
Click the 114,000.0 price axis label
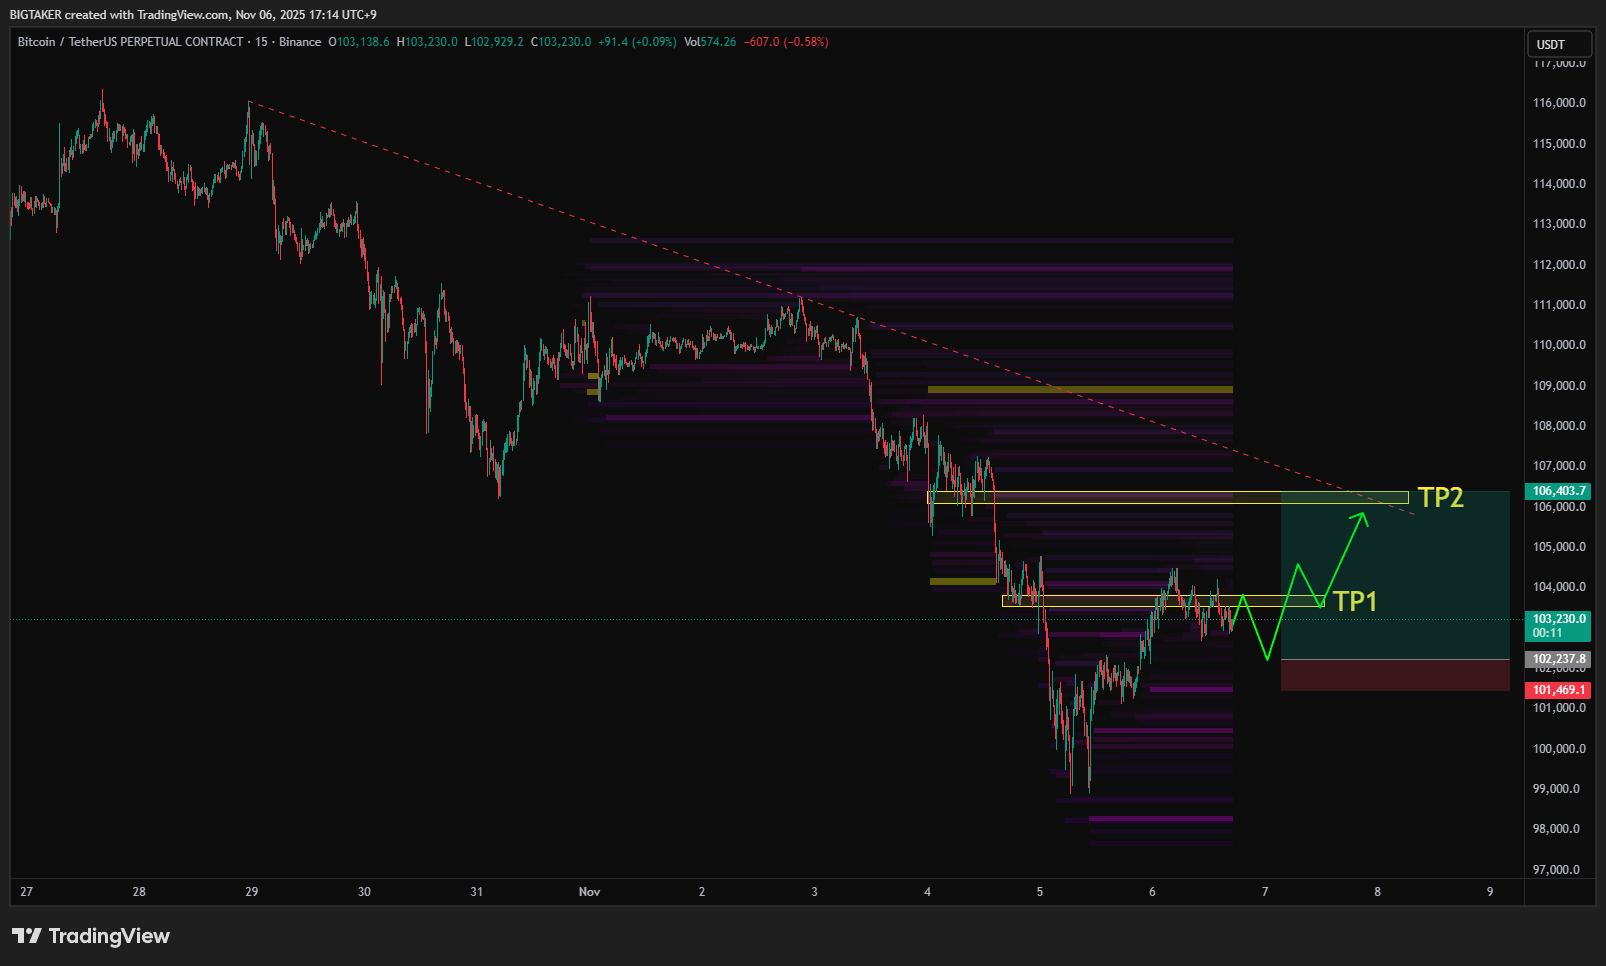coord(1559,184)
